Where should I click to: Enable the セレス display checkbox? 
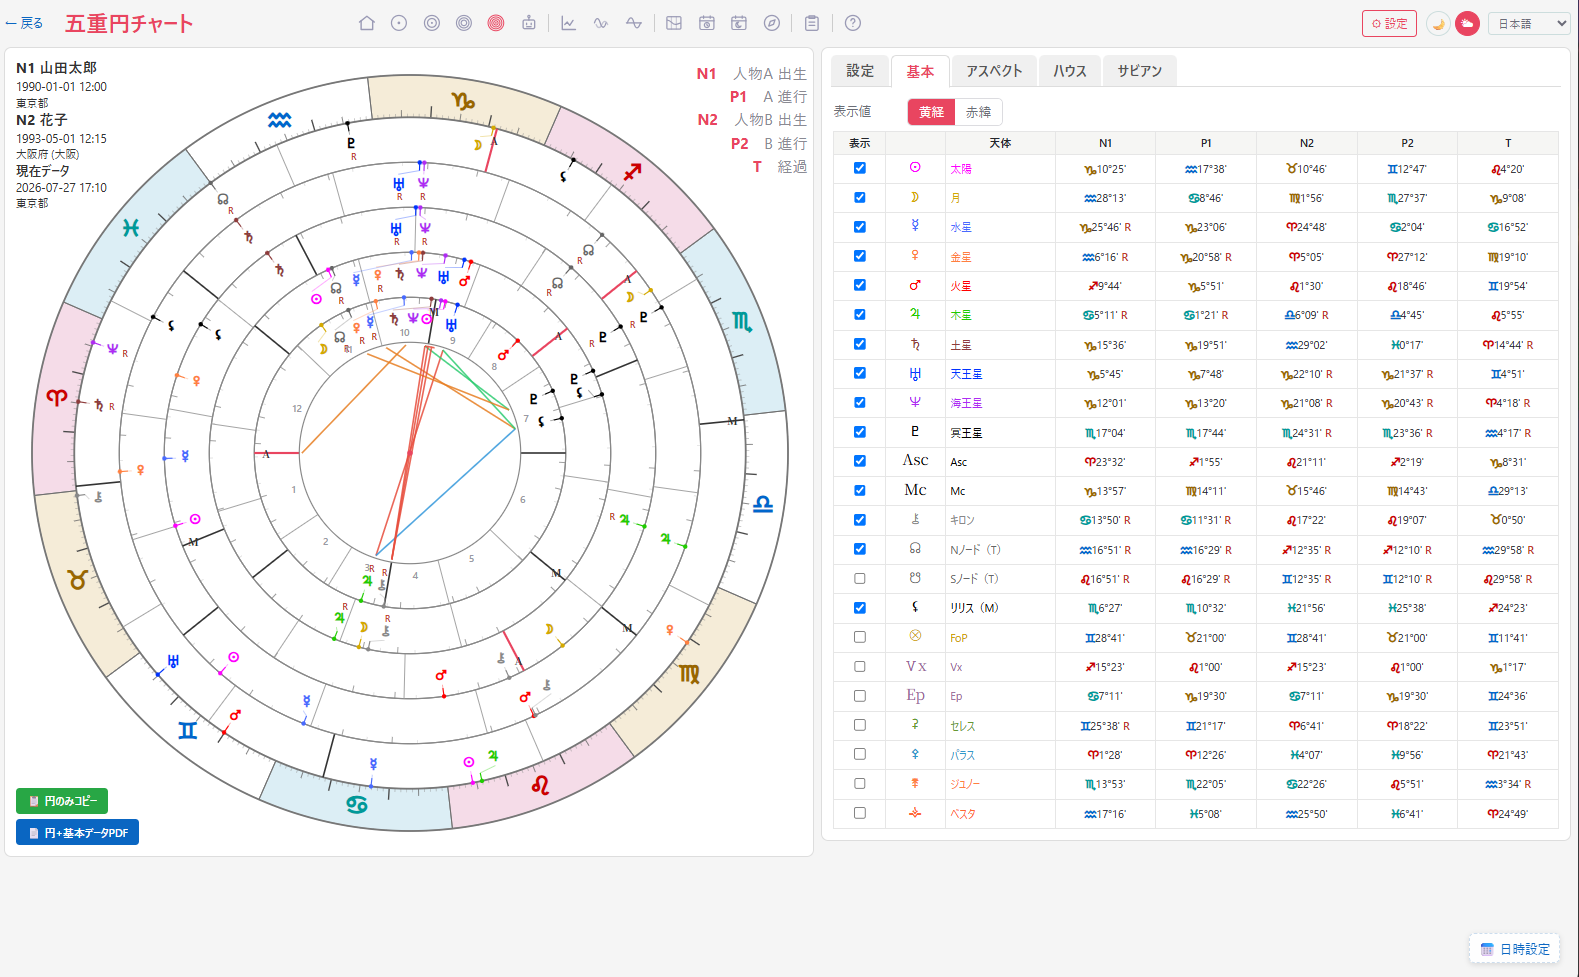pyautogui.click(x=860, y=725)
